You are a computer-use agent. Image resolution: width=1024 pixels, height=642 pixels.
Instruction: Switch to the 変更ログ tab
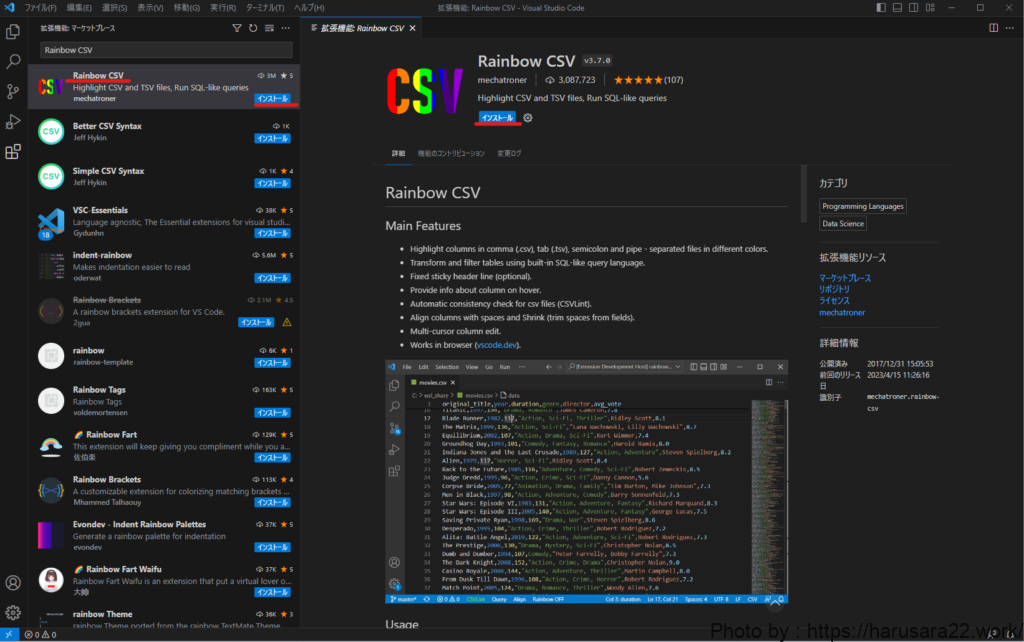tap(510, 154)
